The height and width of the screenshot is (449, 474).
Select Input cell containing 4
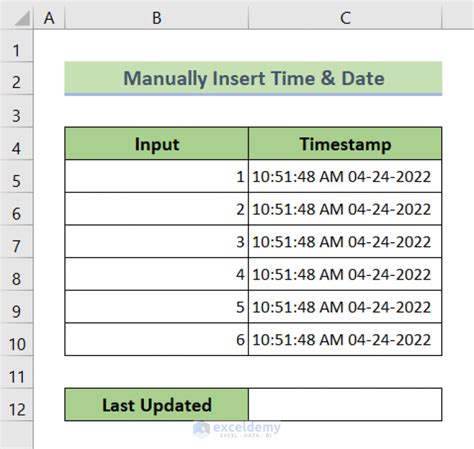pyautogui.click(x=157, y=274)
